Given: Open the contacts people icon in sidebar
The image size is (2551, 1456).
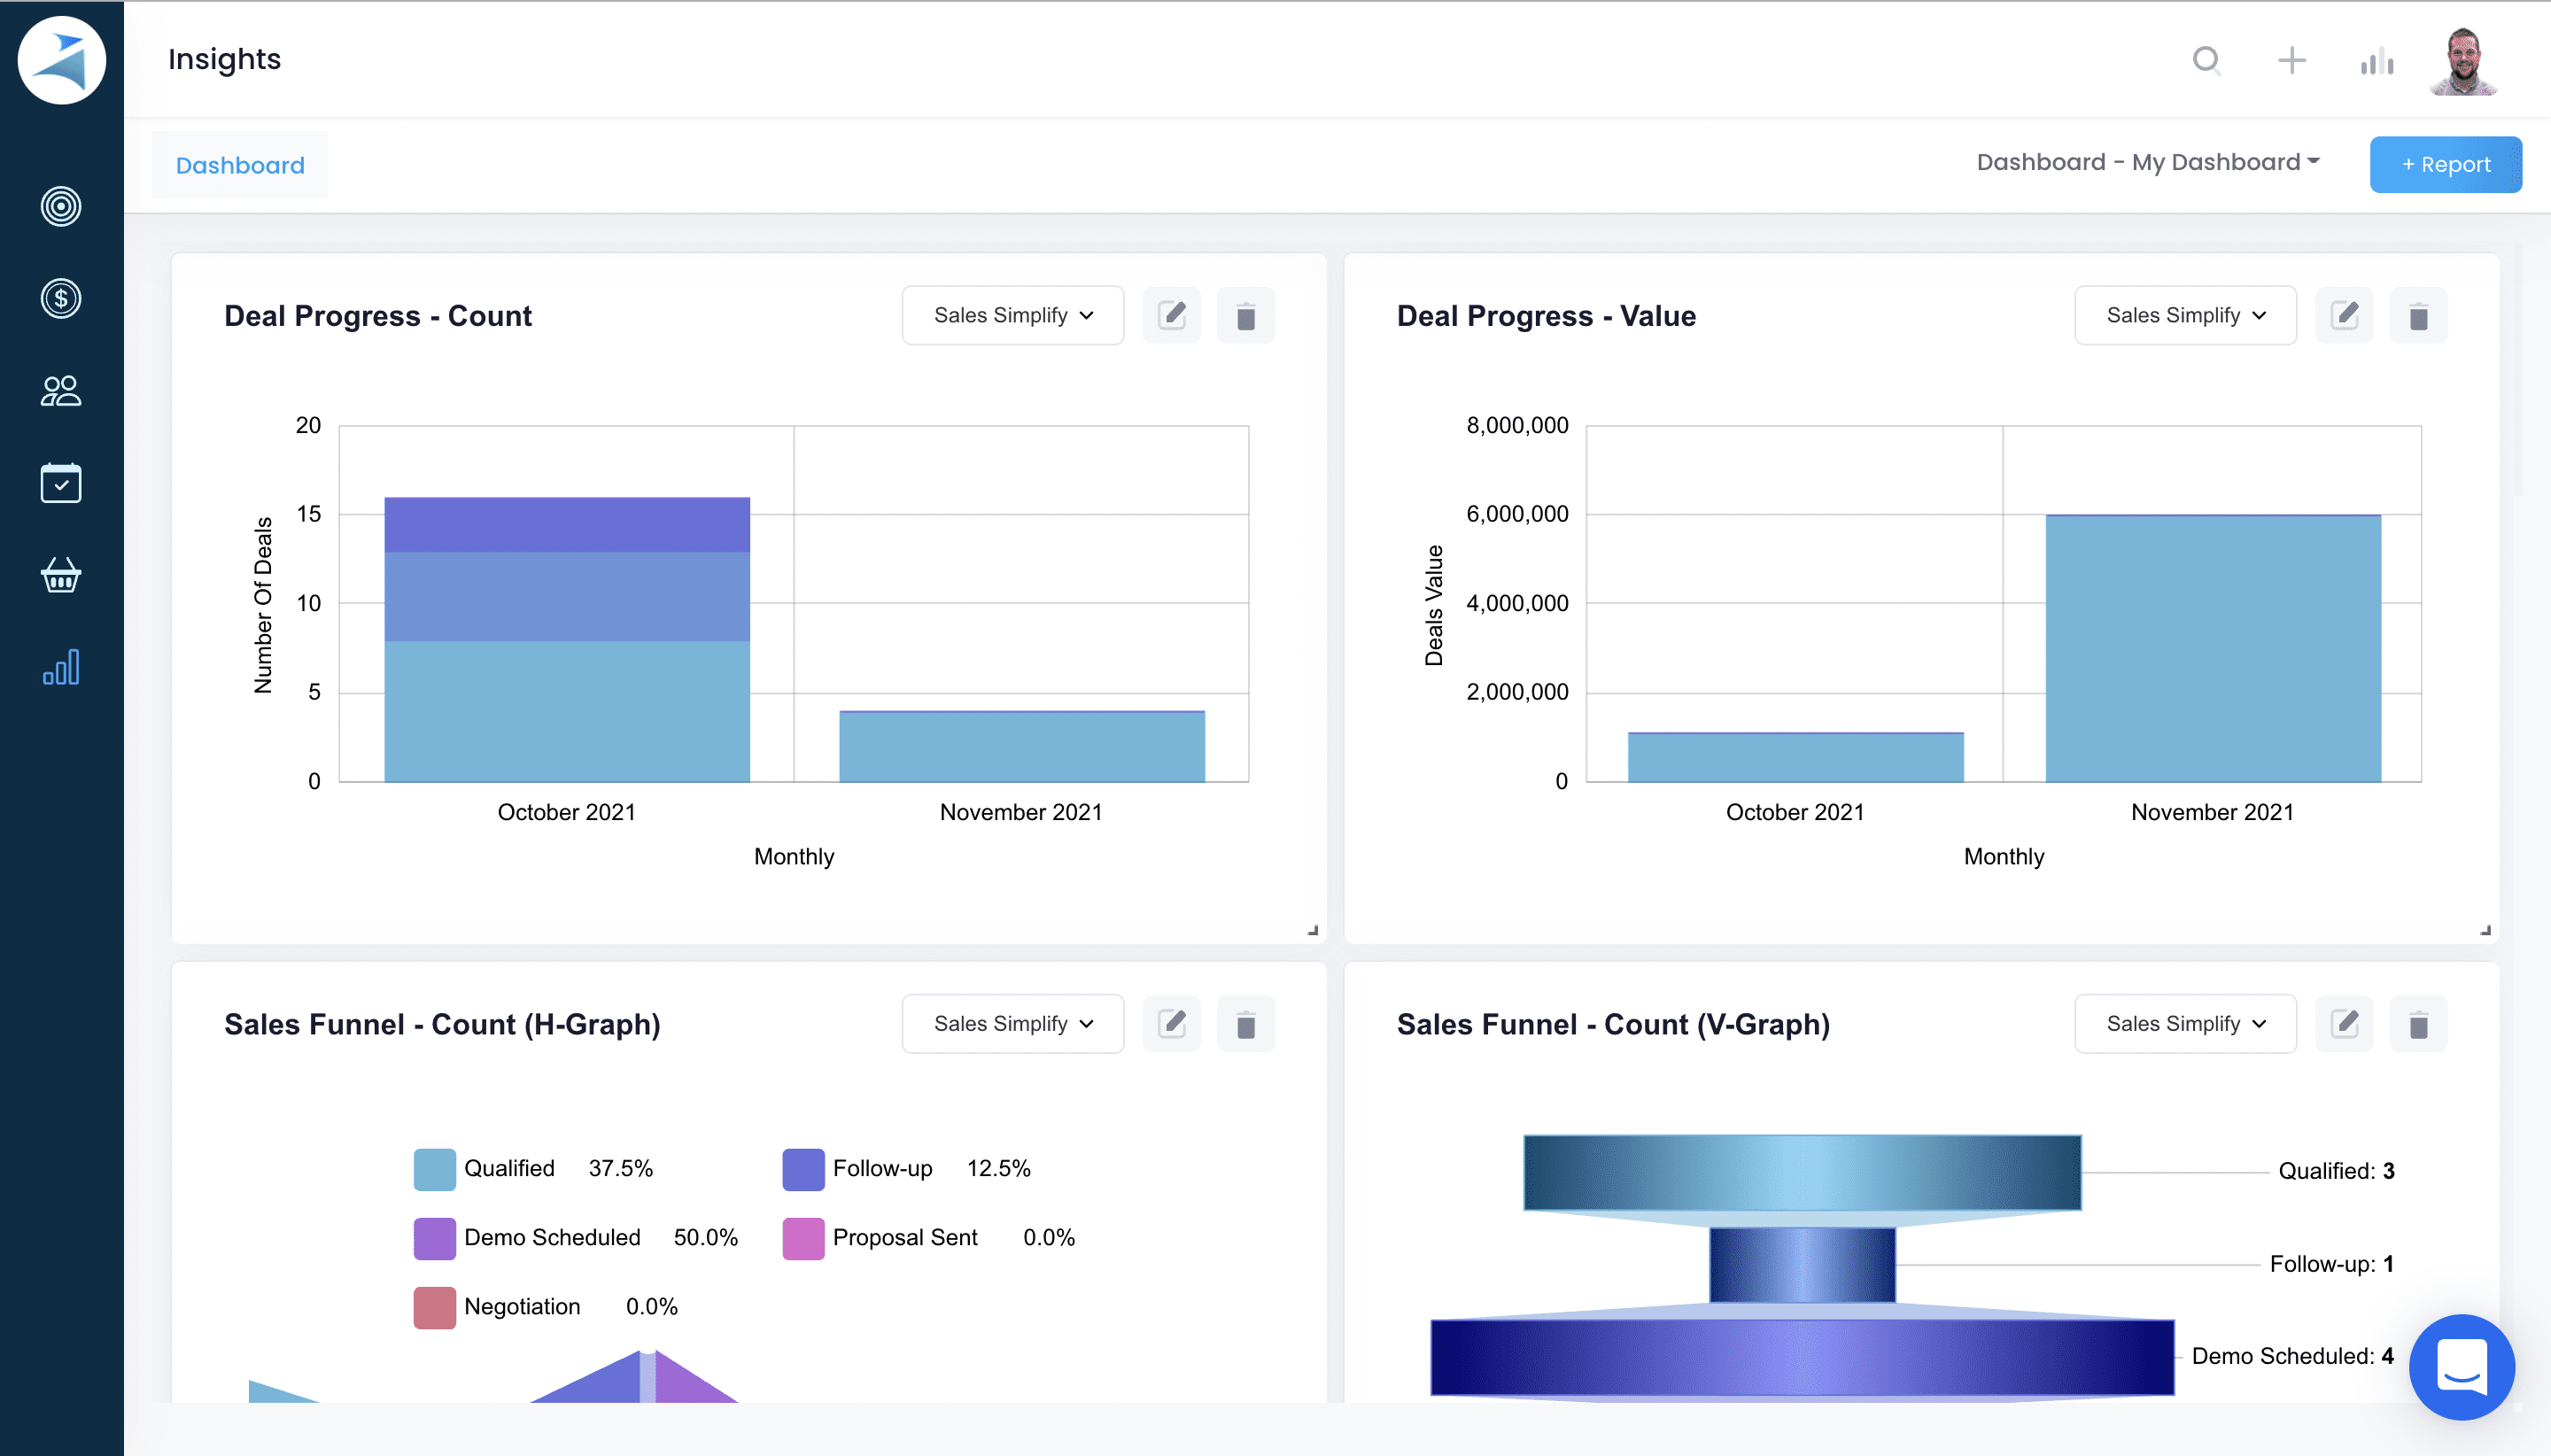Looking at the screenshot, I should [x=61, y=391].
